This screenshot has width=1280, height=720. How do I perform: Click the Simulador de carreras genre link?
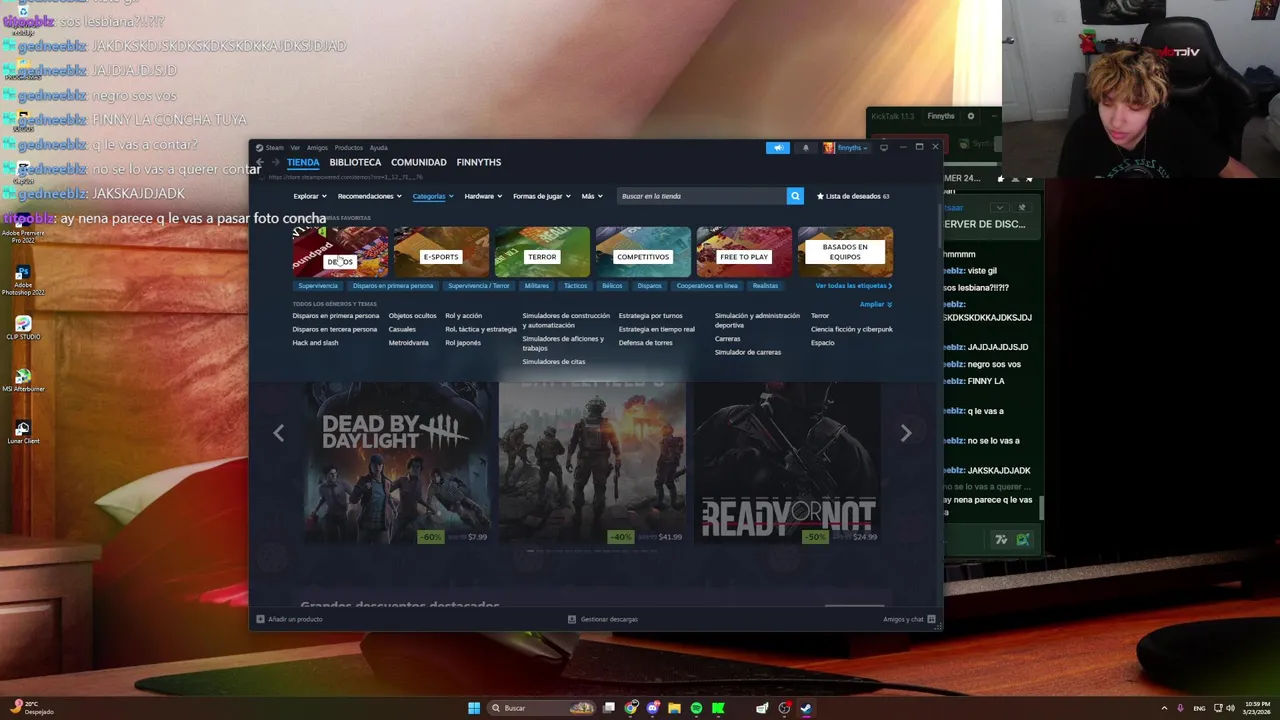point(748,352)
